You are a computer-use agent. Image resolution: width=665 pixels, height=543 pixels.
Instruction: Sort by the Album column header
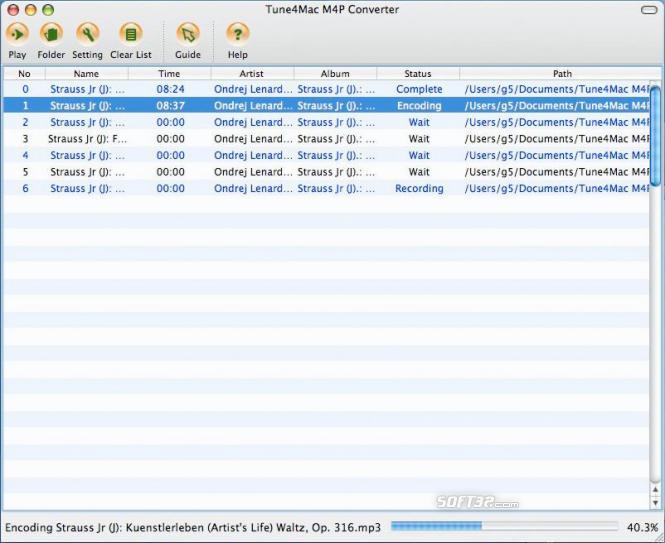tap(335, 74)
